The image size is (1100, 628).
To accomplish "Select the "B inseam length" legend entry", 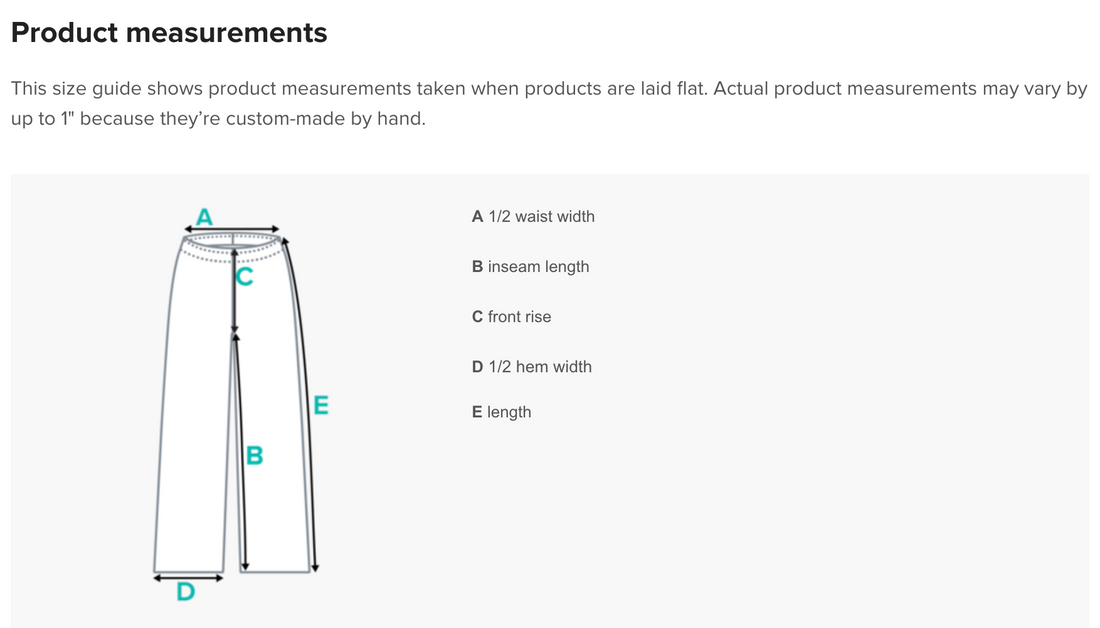I will pos(530,266).
